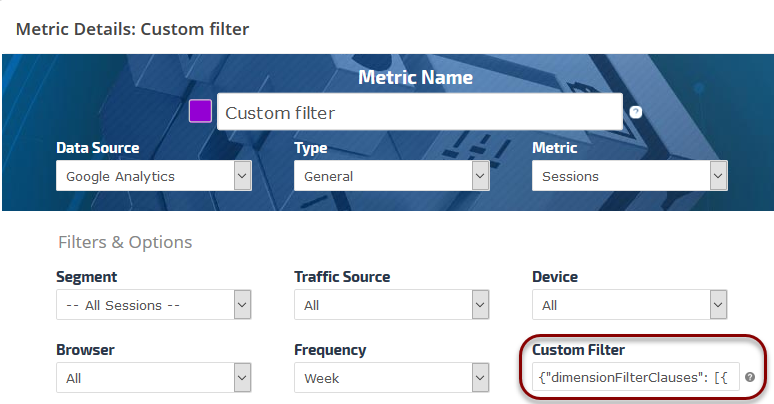Screen dimensions: 774x404
Task: Open the Data Source dropdown
Action: pos(153,176)
